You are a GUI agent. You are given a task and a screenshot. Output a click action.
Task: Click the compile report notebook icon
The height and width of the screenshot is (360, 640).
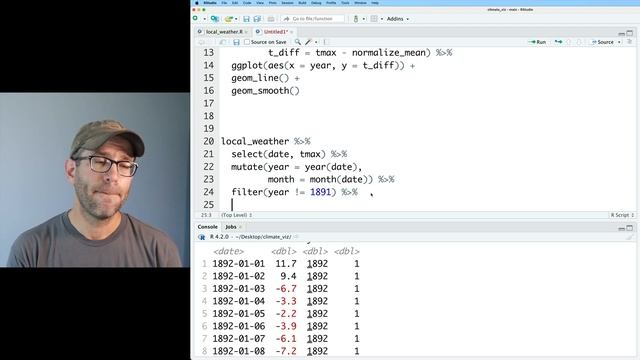[325, 42]
